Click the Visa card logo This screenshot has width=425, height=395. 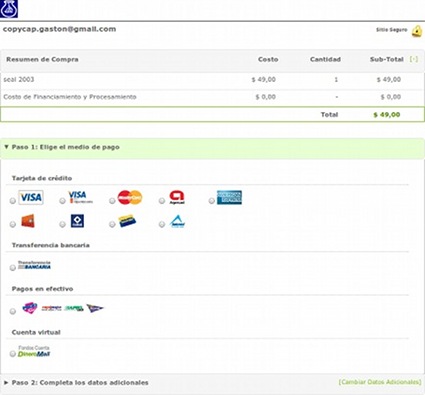[31, 197]
